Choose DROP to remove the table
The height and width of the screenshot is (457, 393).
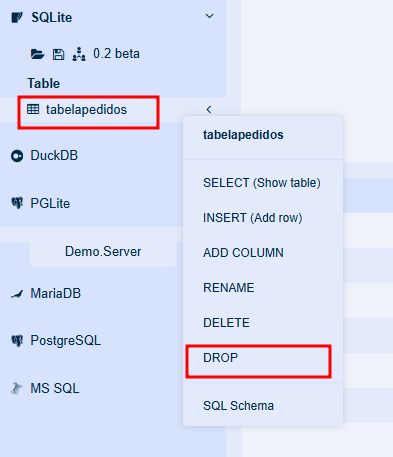(x=220, y=358)
